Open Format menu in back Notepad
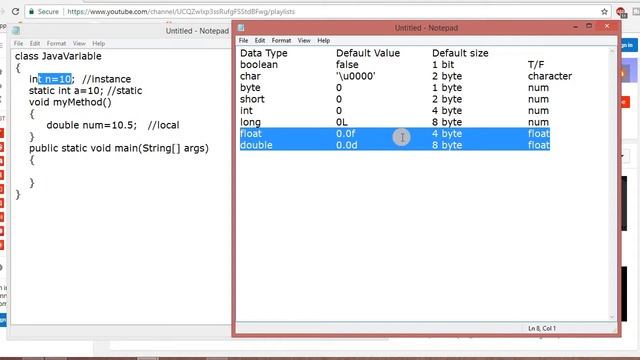 (56, 43)
